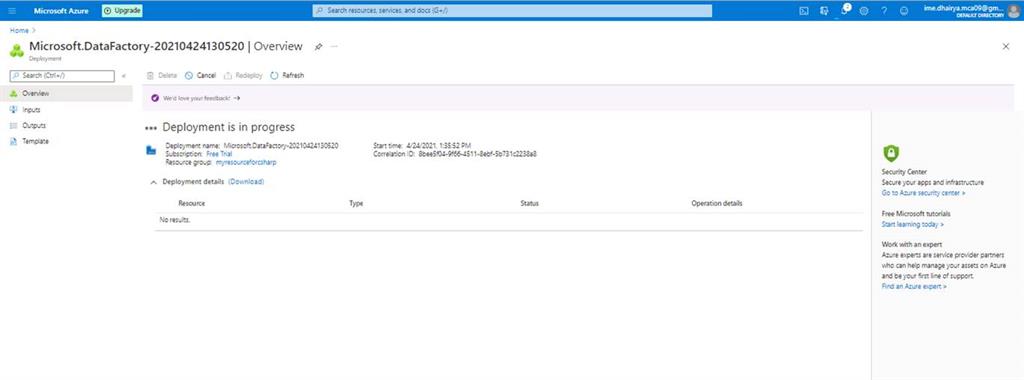Click the Security Center shield icon
This screenshot has width=1024, height=380.
(891, 153)
